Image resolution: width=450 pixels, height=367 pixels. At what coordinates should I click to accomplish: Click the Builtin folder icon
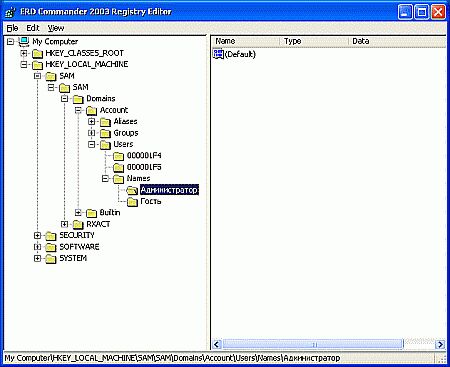(91, 213)
